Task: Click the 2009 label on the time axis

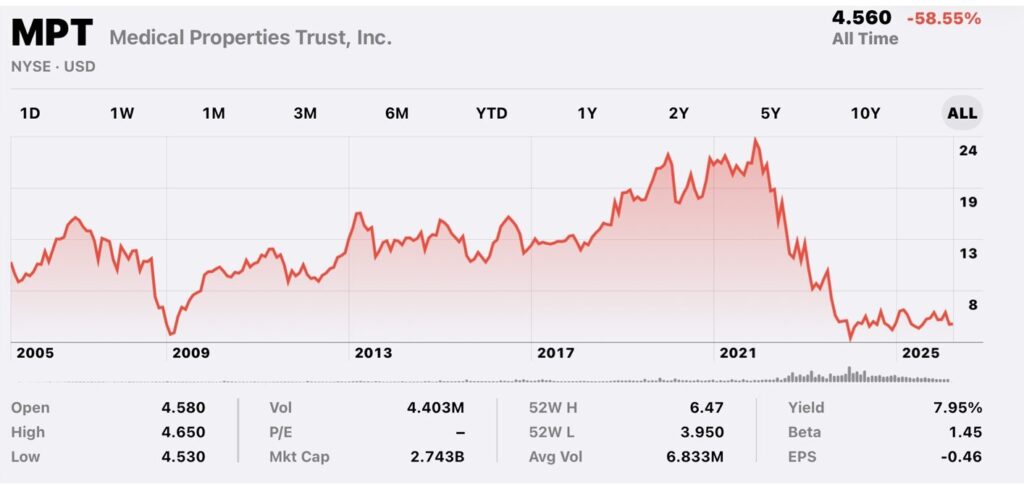Action: click(190, 353)
